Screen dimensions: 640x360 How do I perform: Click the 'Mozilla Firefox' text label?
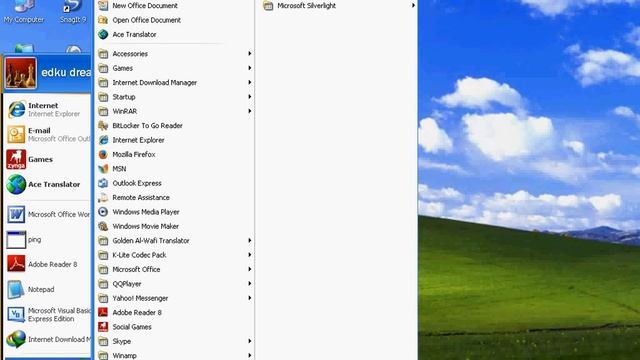134,155
